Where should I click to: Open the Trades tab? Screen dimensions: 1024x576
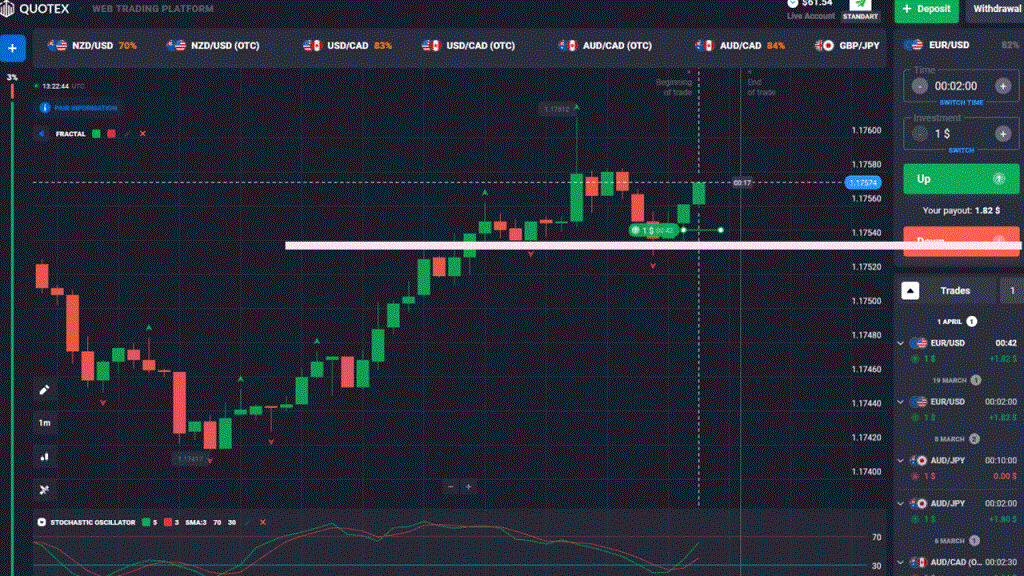(955, 291)
